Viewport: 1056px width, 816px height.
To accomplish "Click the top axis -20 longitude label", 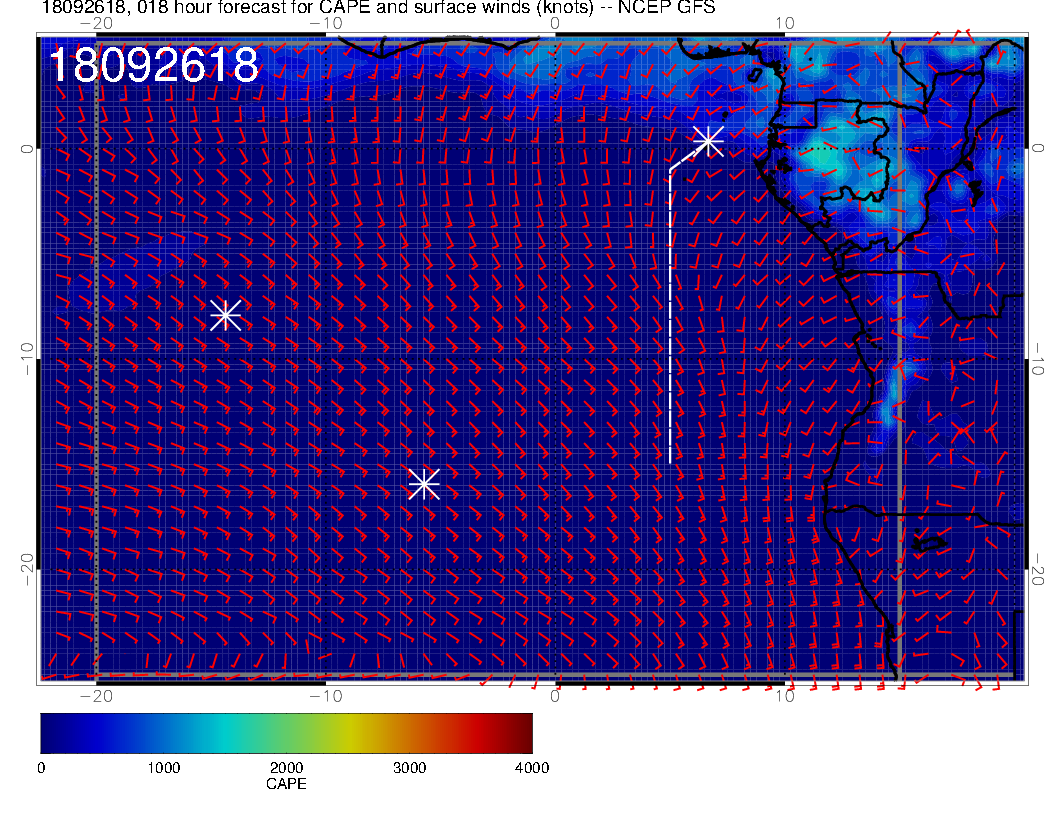I will pos(96,24).
